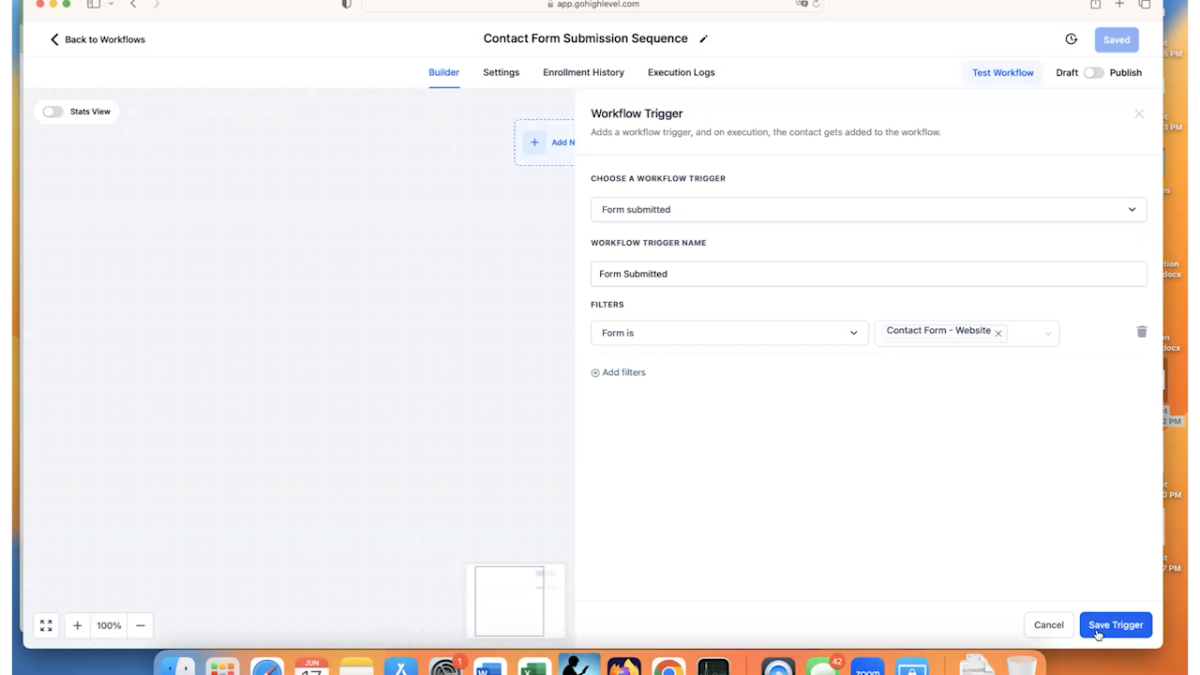Remove the Contact Form - Website tag

click(x=997, y=331)
